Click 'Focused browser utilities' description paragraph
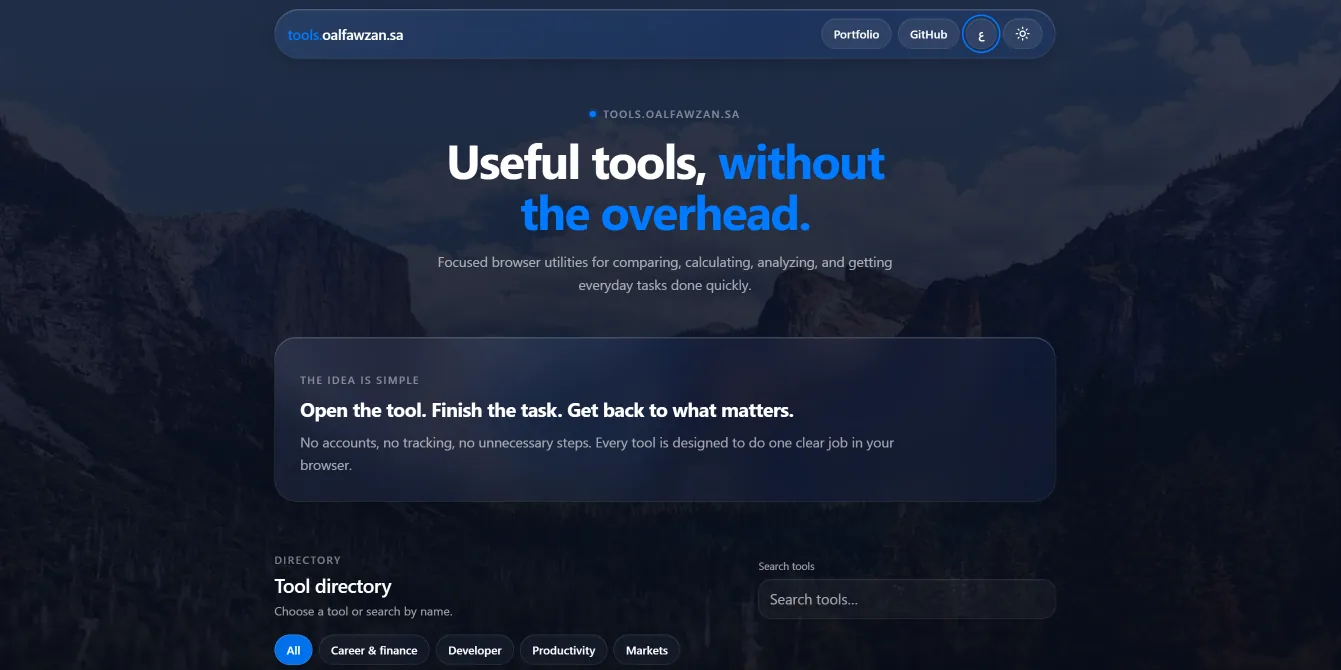The height and width of the screenshot is (670, 1341). [665, 273]
